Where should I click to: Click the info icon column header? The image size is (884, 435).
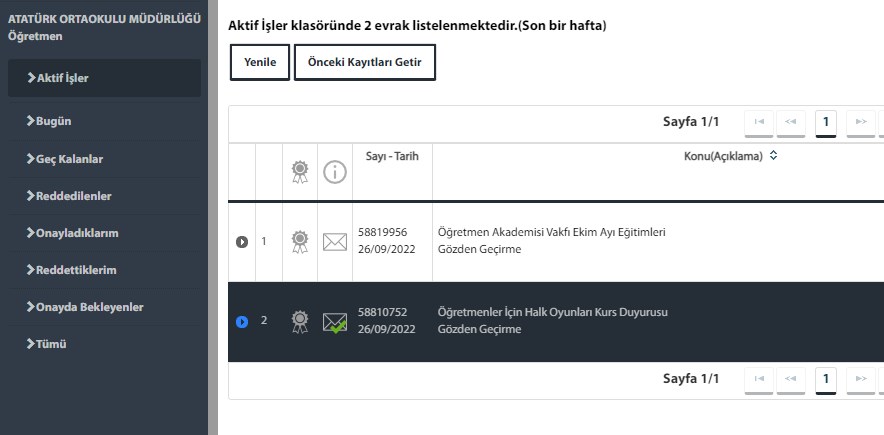(334, 172)
